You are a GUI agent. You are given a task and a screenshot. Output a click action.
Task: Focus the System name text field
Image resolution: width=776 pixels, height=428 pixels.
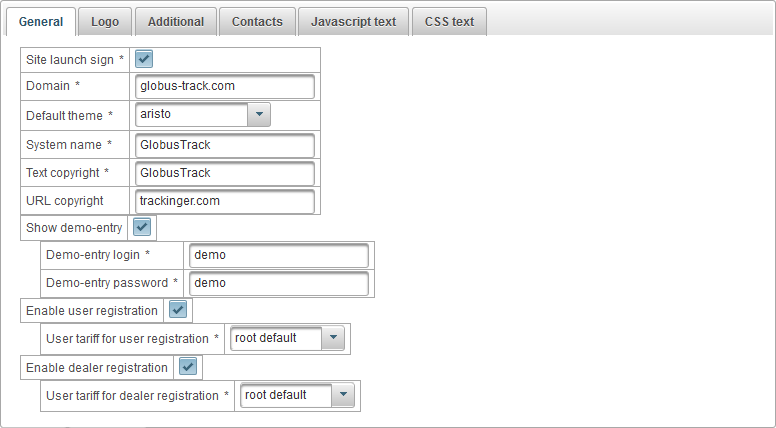coord(225,145)
